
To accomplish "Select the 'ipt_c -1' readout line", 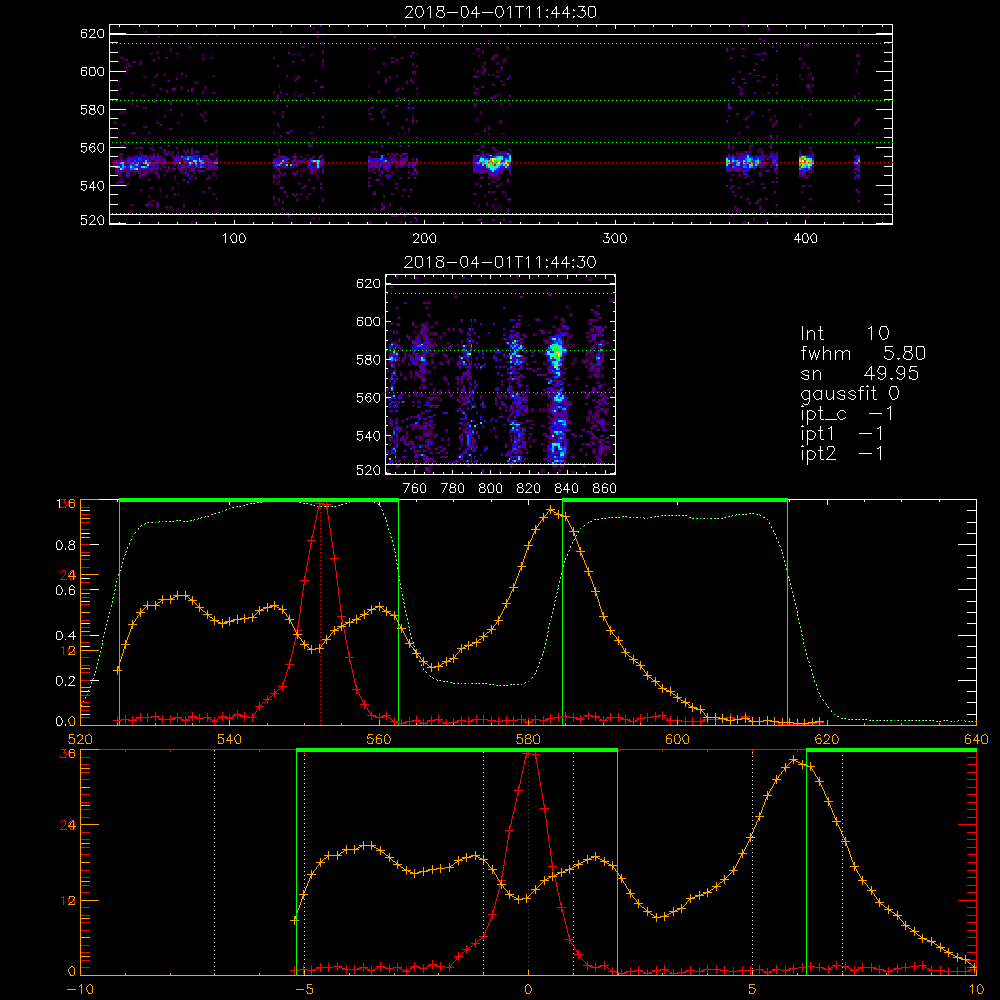I will [847, 415].
